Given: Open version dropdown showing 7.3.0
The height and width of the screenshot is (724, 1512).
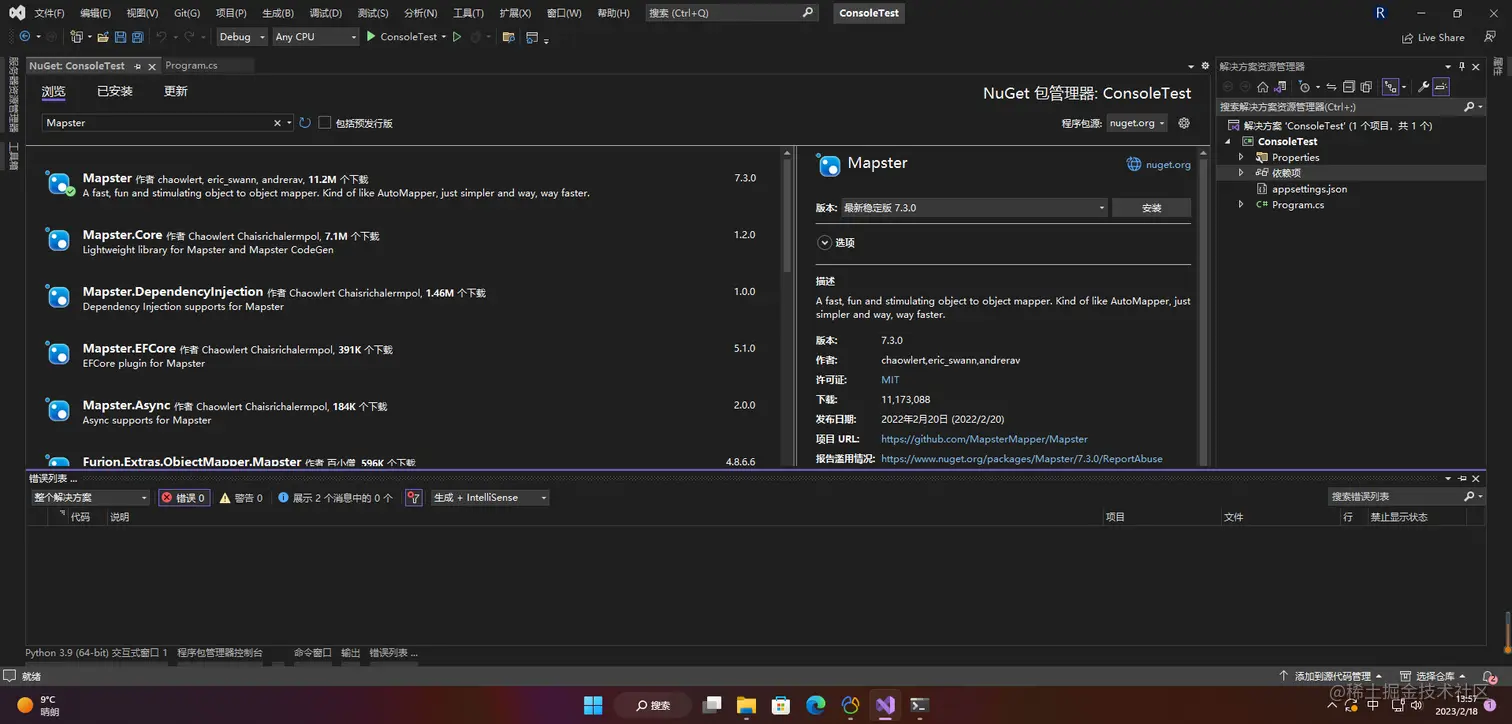Looking at the screenshot, I should click(x=974, y=208).
